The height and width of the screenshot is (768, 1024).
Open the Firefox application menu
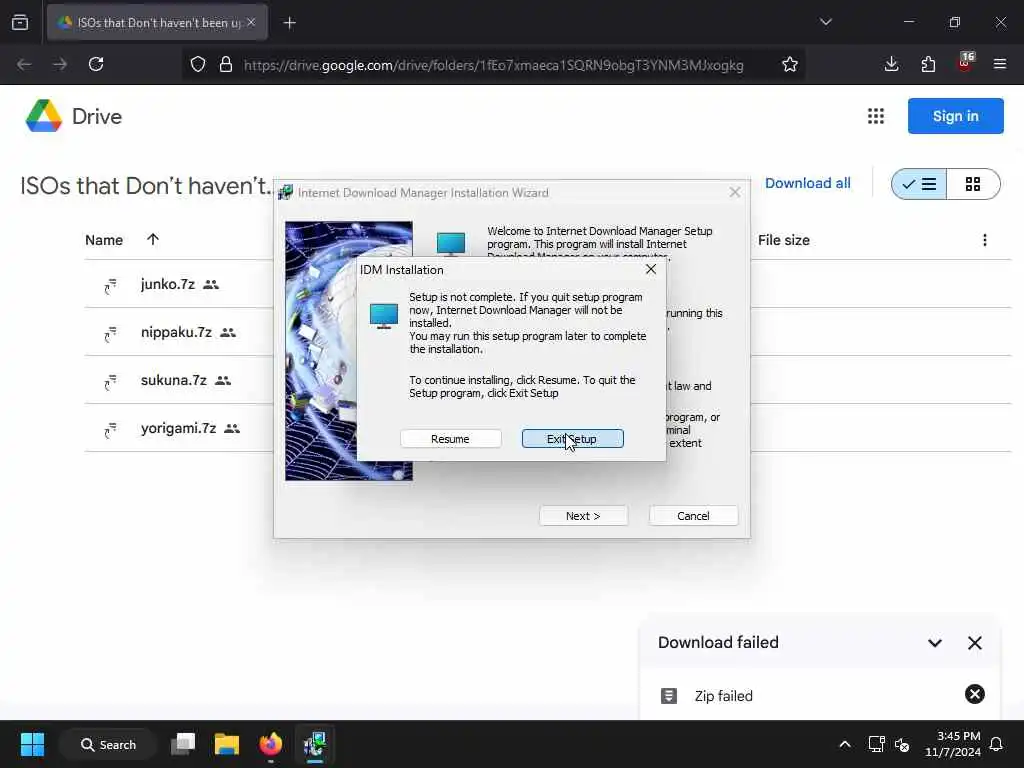pyautogui.click(x=999, y=64)
